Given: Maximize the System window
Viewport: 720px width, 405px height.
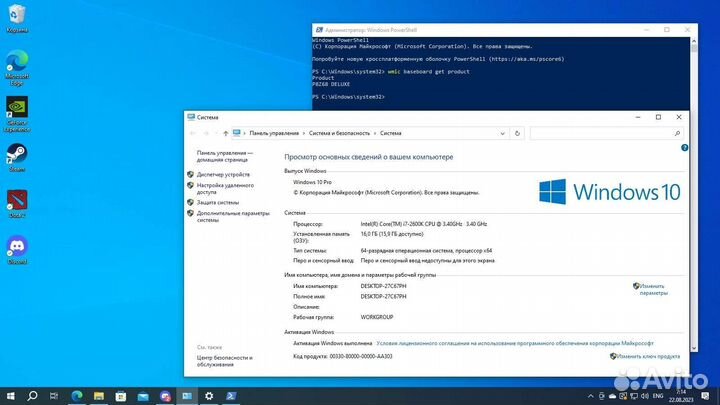Looking at the screenshot, I should point(658,117).
